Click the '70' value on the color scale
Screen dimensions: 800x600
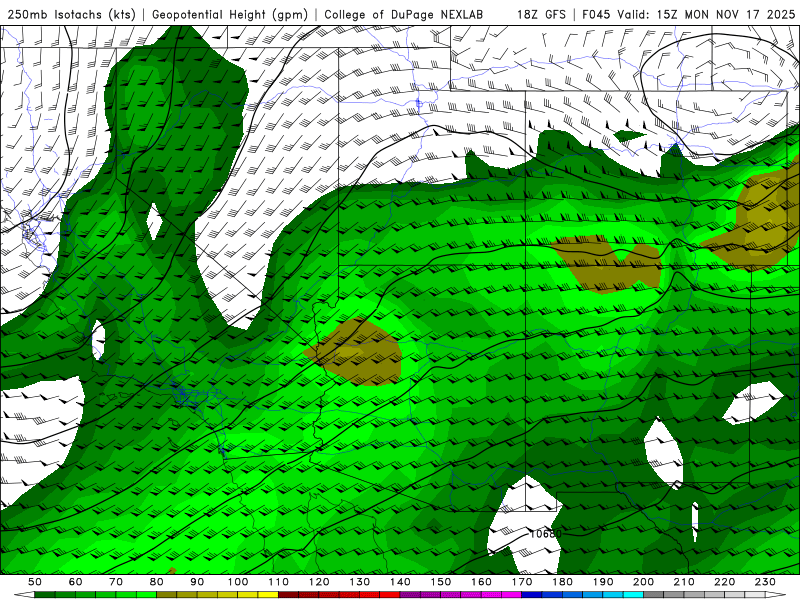(x=116, y=582)
